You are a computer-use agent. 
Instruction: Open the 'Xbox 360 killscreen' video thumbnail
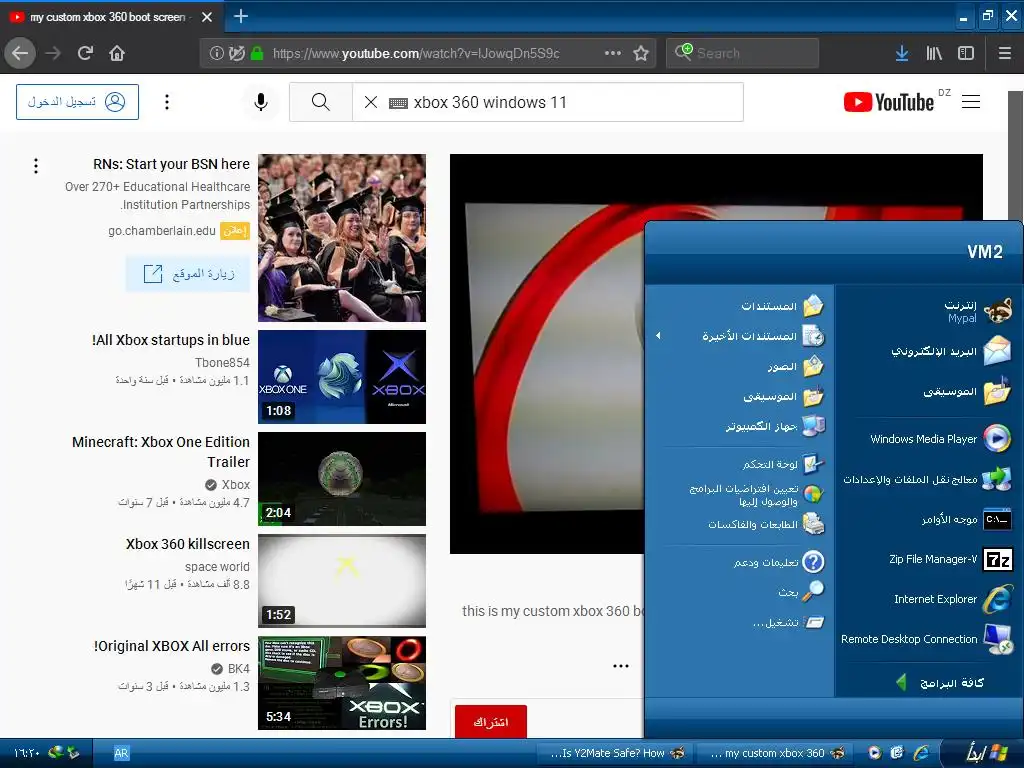pyautogui.click(x=342, y=581)
